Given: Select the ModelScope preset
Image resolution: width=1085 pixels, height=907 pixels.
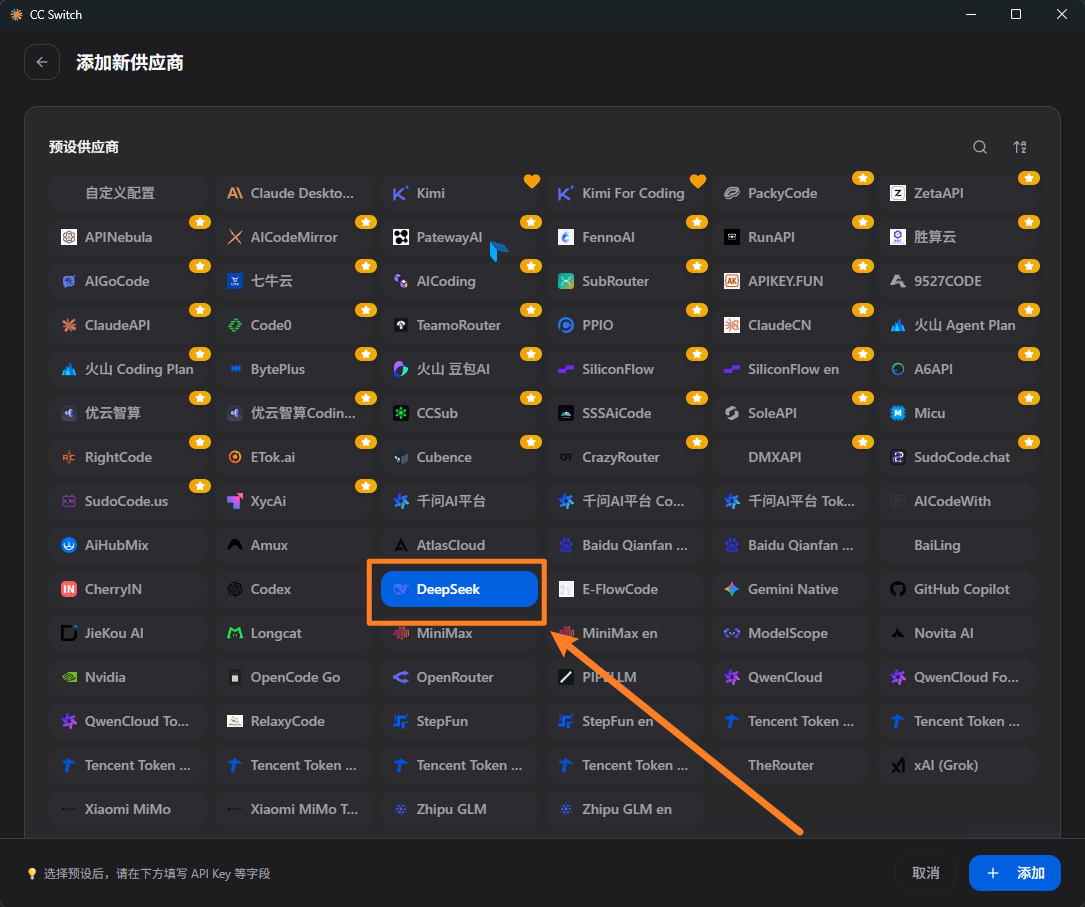Looking at the screenshot, I should click(x=791, y=632).
